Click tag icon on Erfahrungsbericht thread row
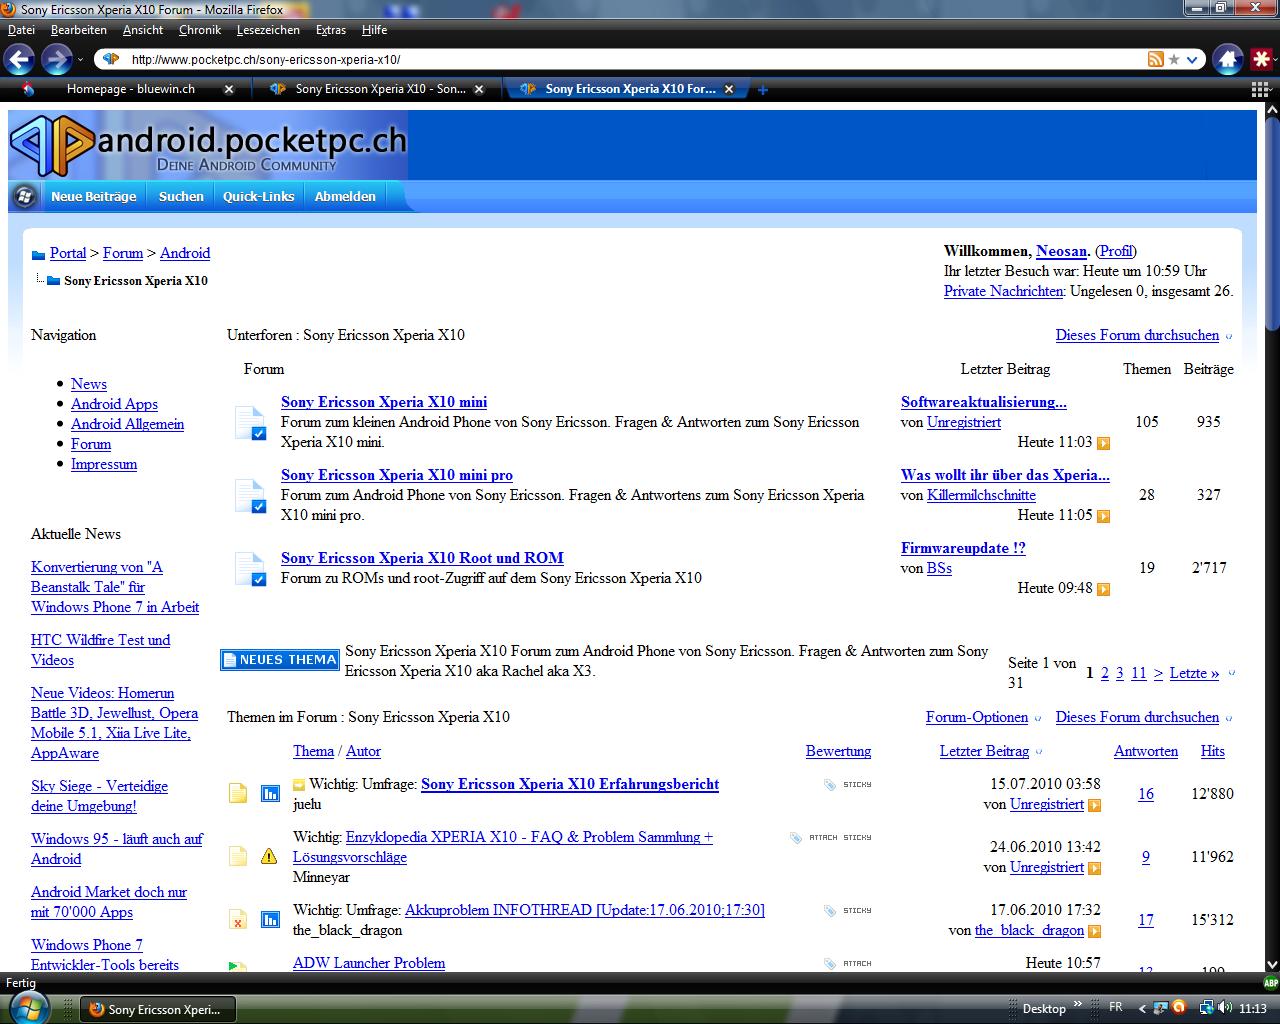 tap(830, 785)
